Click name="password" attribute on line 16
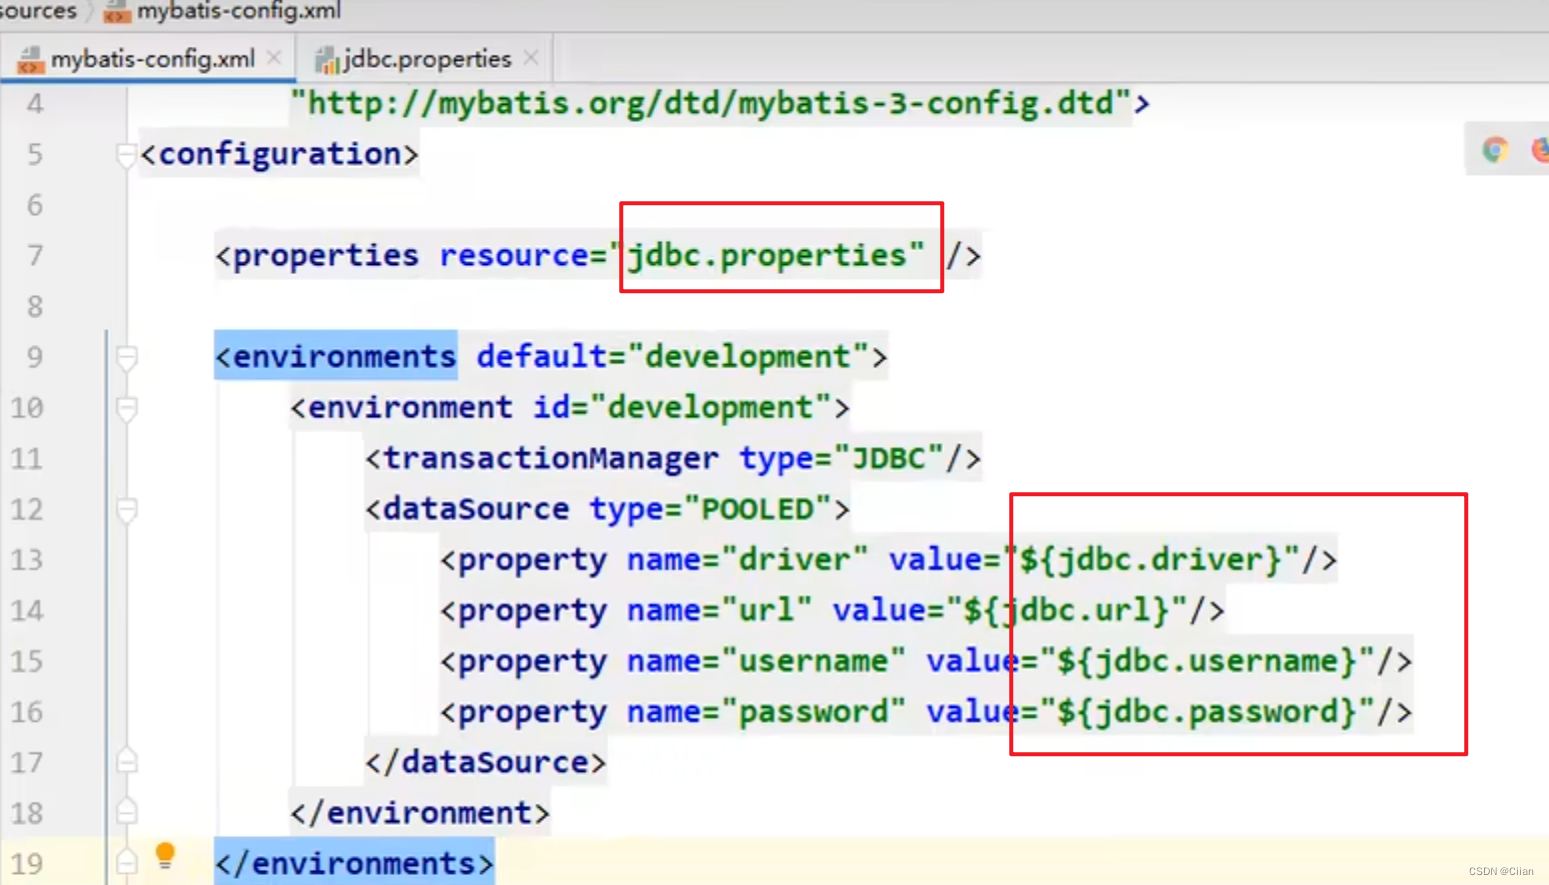The image size is (1549, 885). coord(766,712)
